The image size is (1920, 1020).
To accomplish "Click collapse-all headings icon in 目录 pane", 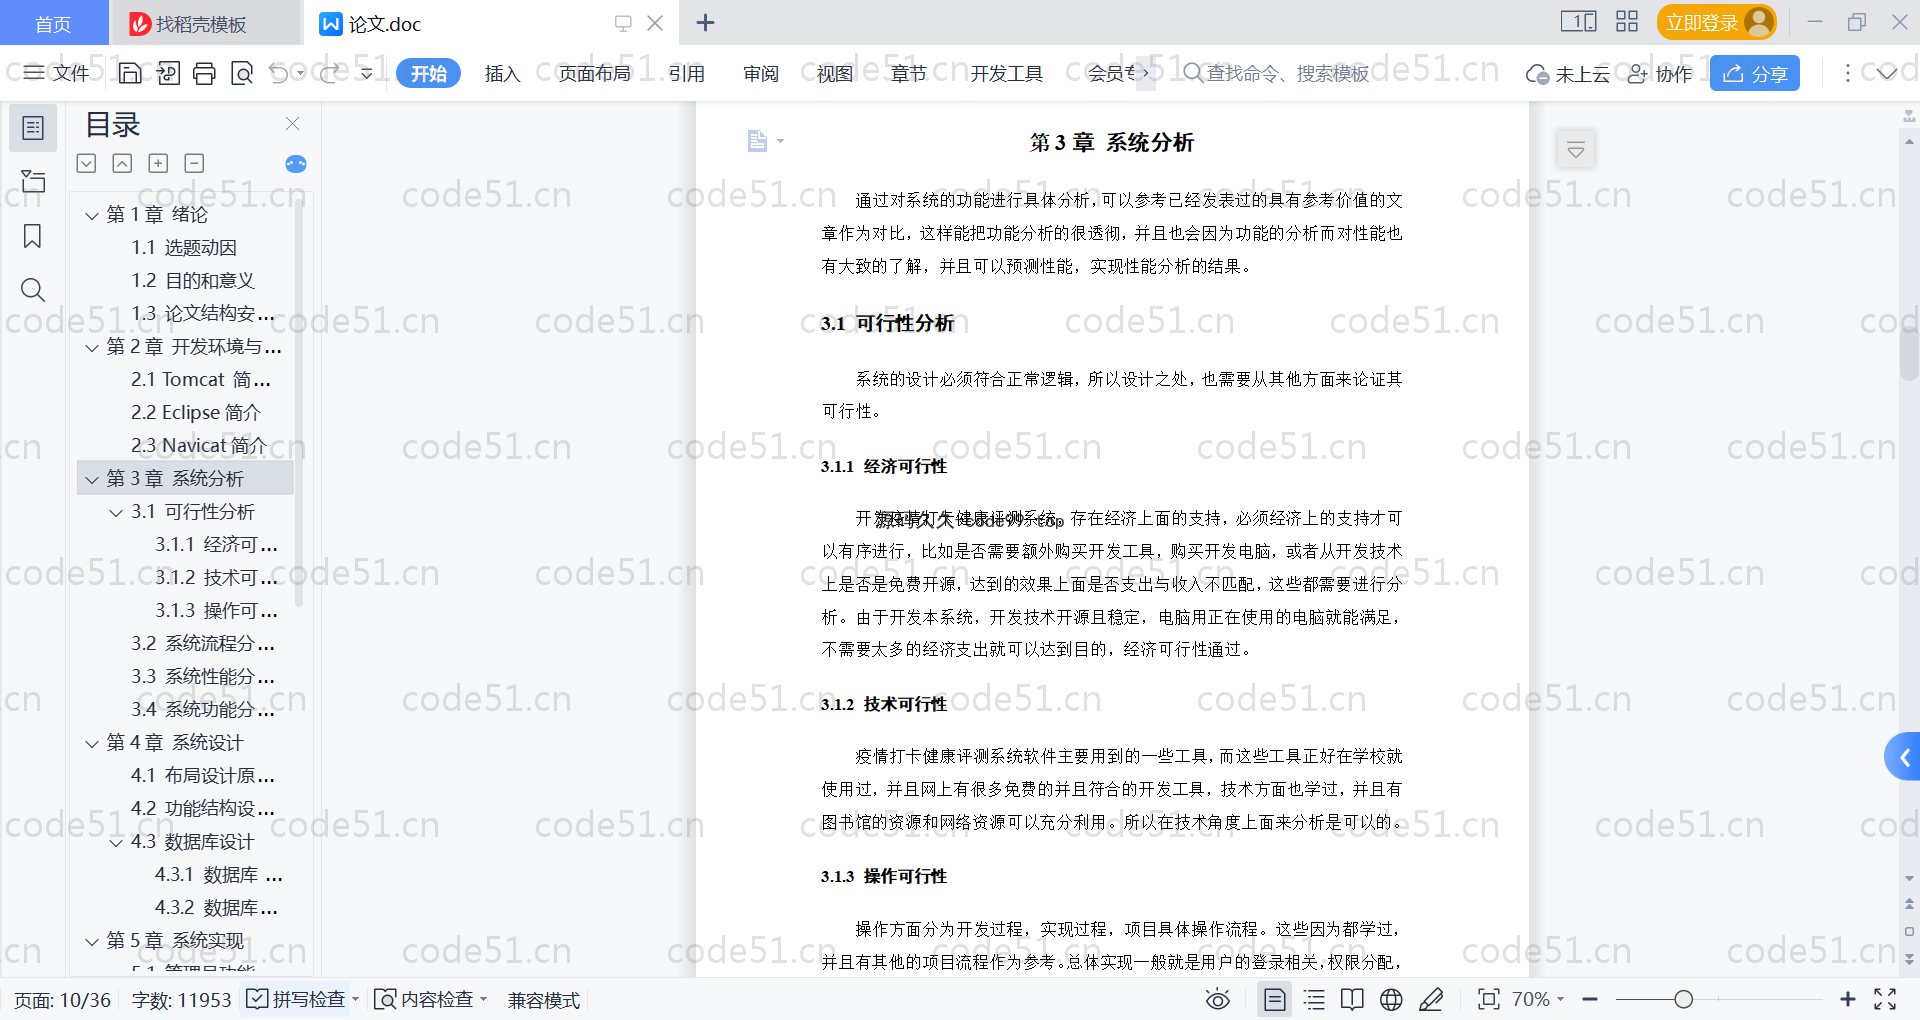I will [122, 163].
